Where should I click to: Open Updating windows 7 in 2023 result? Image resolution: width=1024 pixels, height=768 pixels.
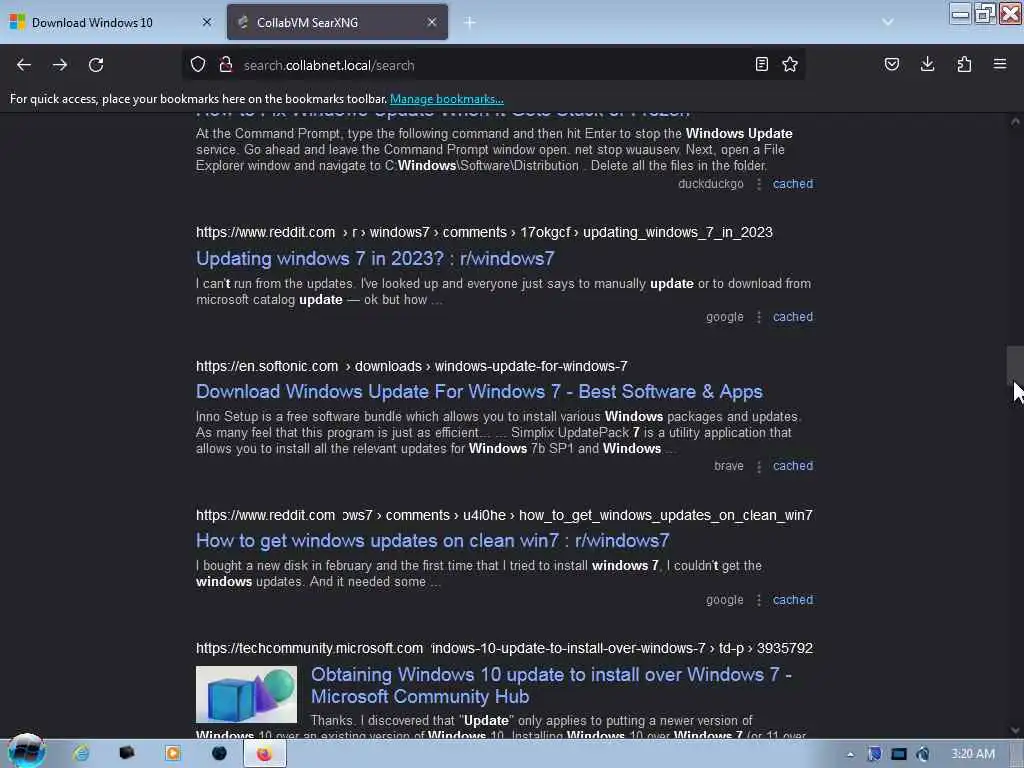[x=375, y=259]
